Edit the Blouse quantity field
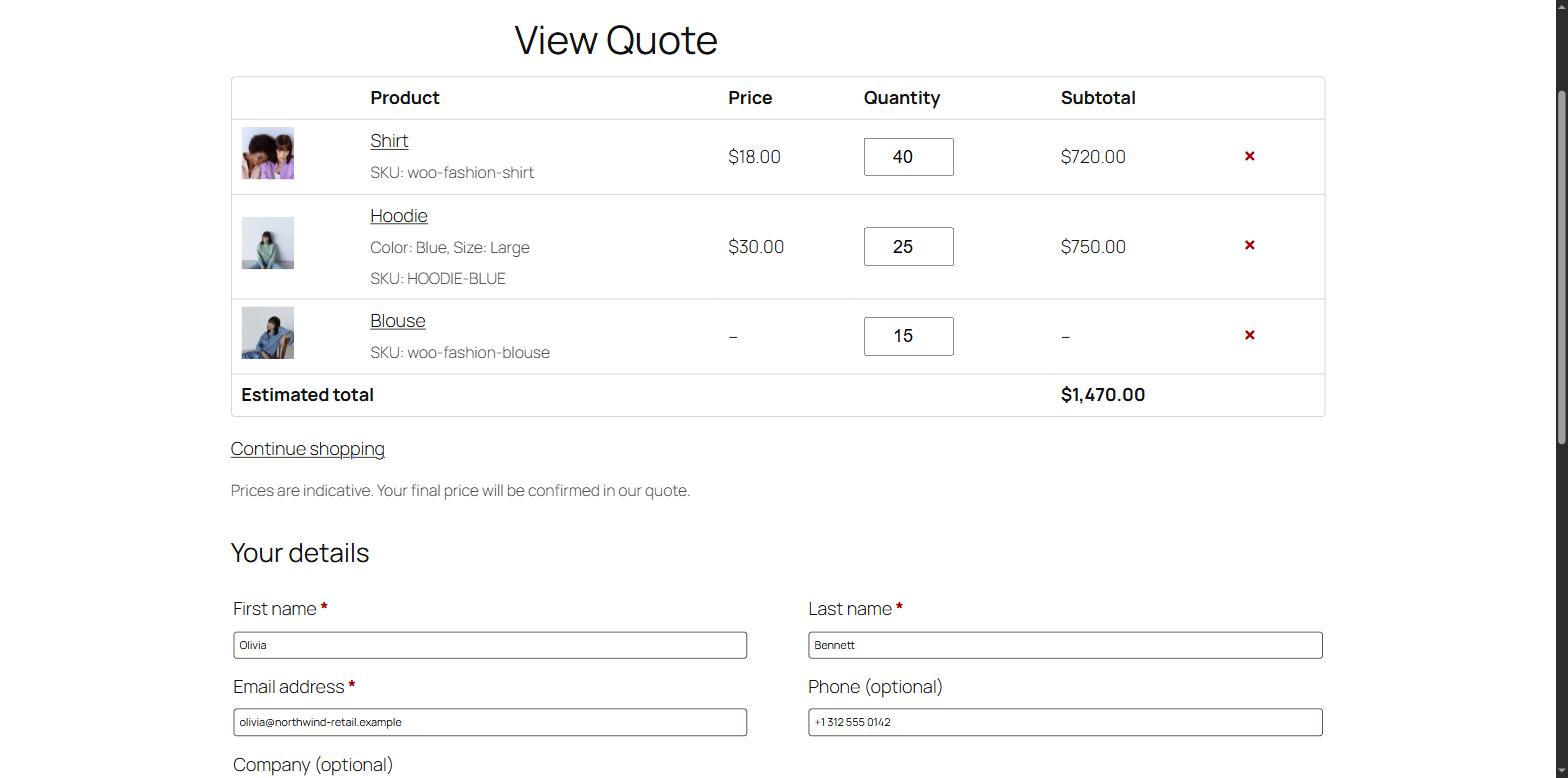Screen dimensions: 1568x778 pos(908,336)
